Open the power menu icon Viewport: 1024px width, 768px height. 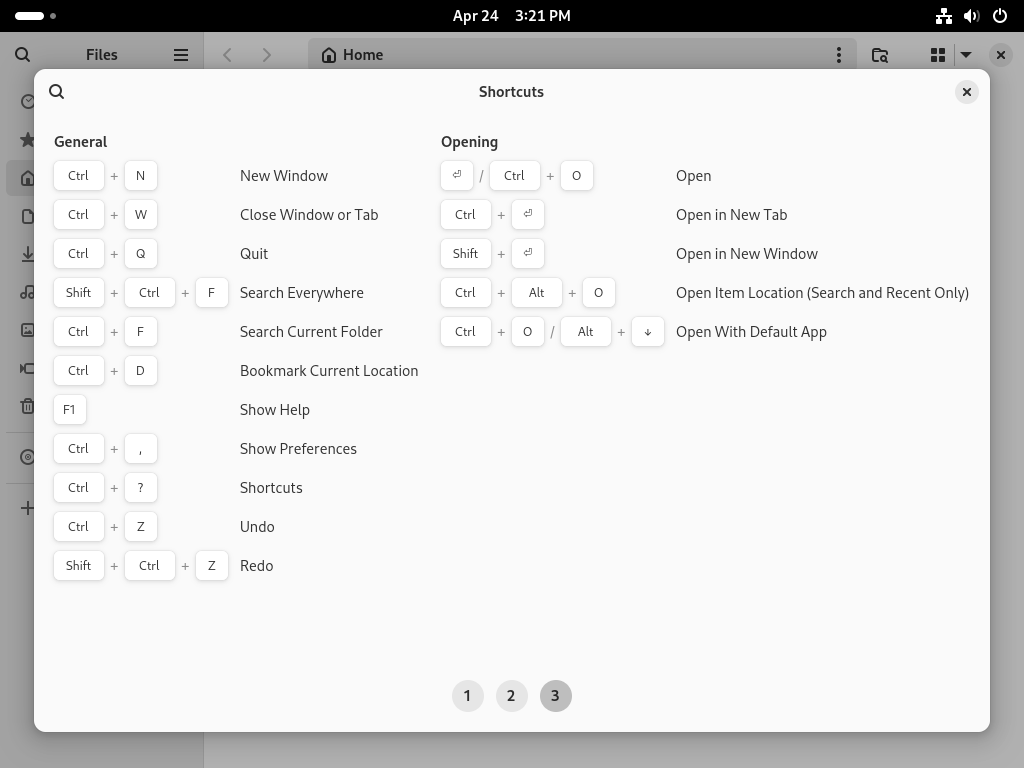pyautogui.click(x=1000, y=16)
